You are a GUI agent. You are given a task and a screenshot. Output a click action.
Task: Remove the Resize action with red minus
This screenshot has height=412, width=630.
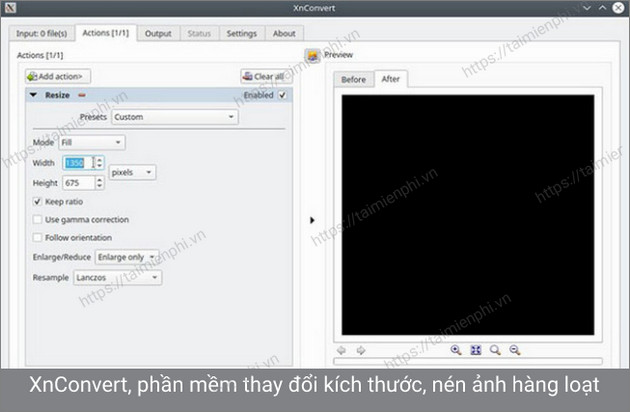pyautogui.click(x=82, y=95)
